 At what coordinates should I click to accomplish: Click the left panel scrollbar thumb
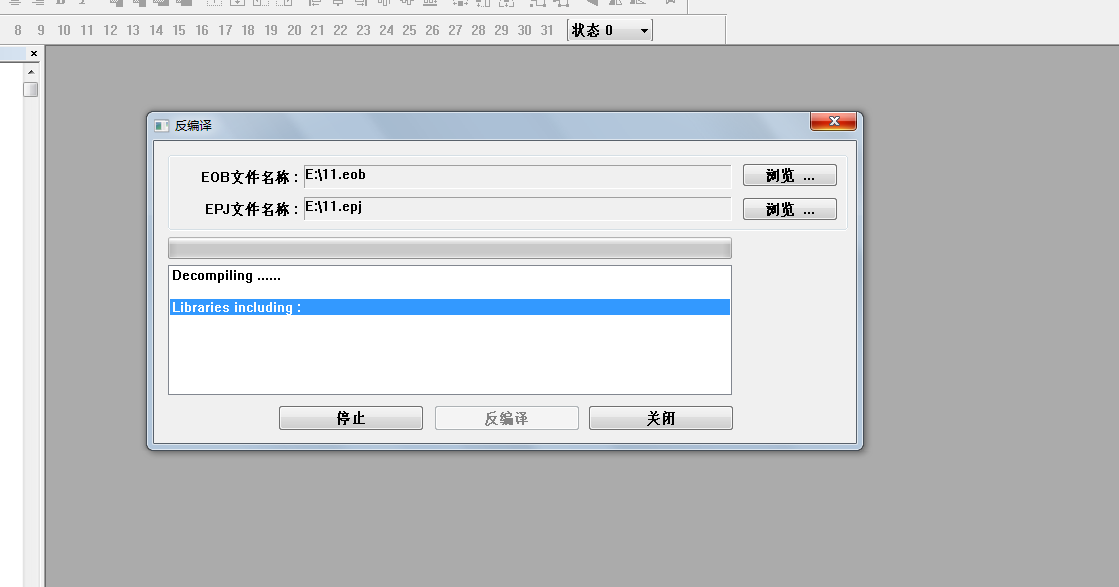tap(31, 89)
